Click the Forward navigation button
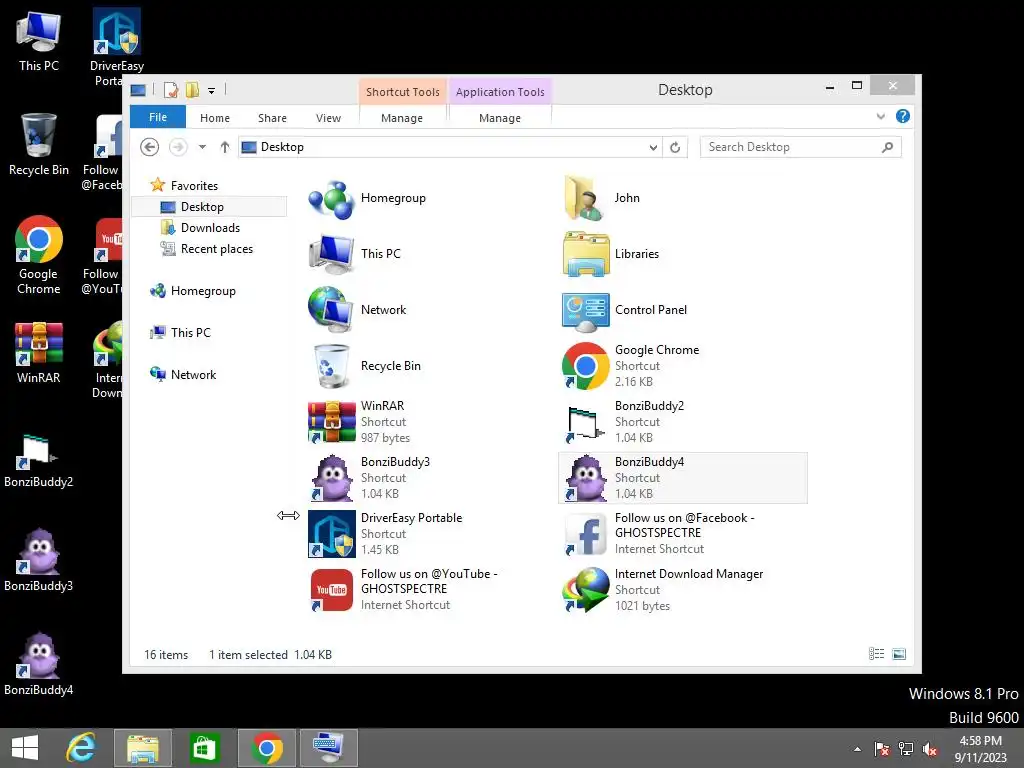1024x768 pixels. [178, 147]
